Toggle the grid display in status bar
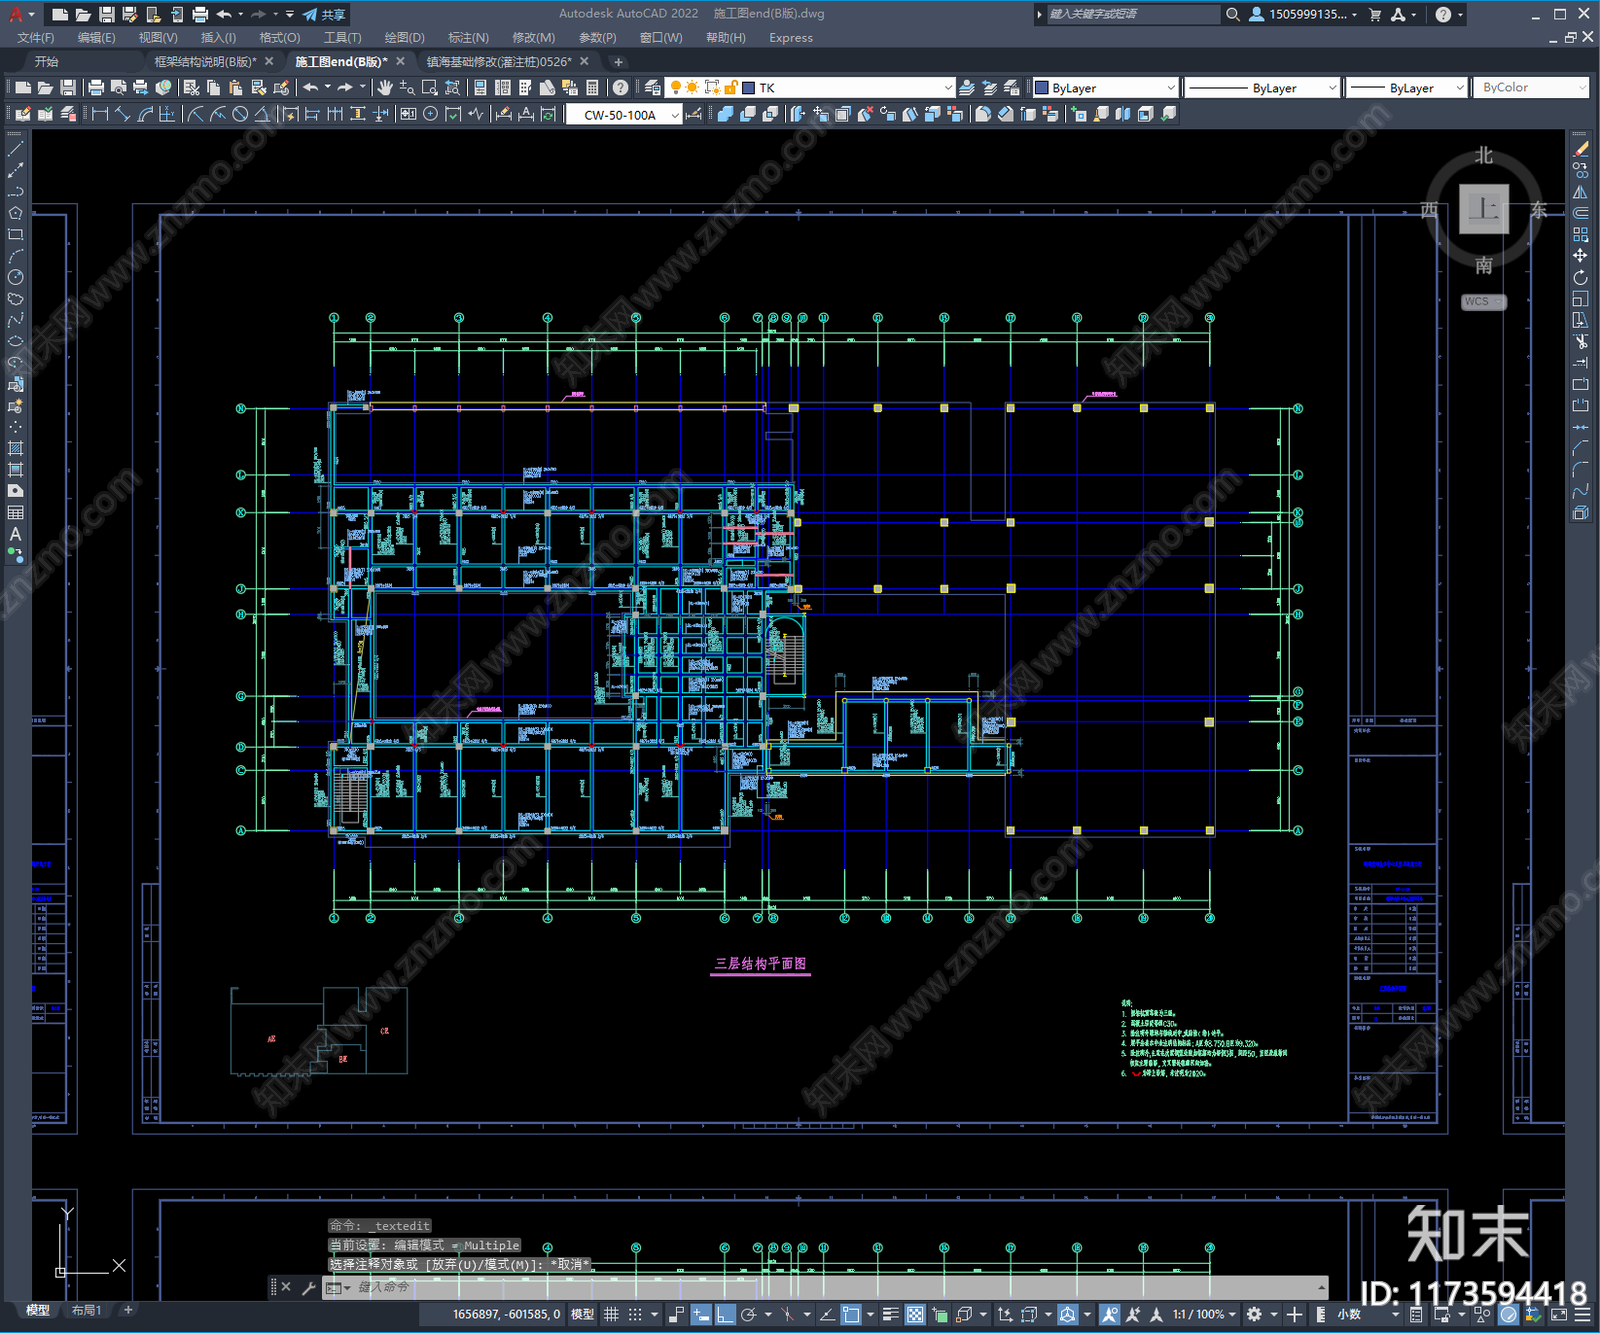Viewport: 1600px width, 1333px height. (x=611, y=1314)
